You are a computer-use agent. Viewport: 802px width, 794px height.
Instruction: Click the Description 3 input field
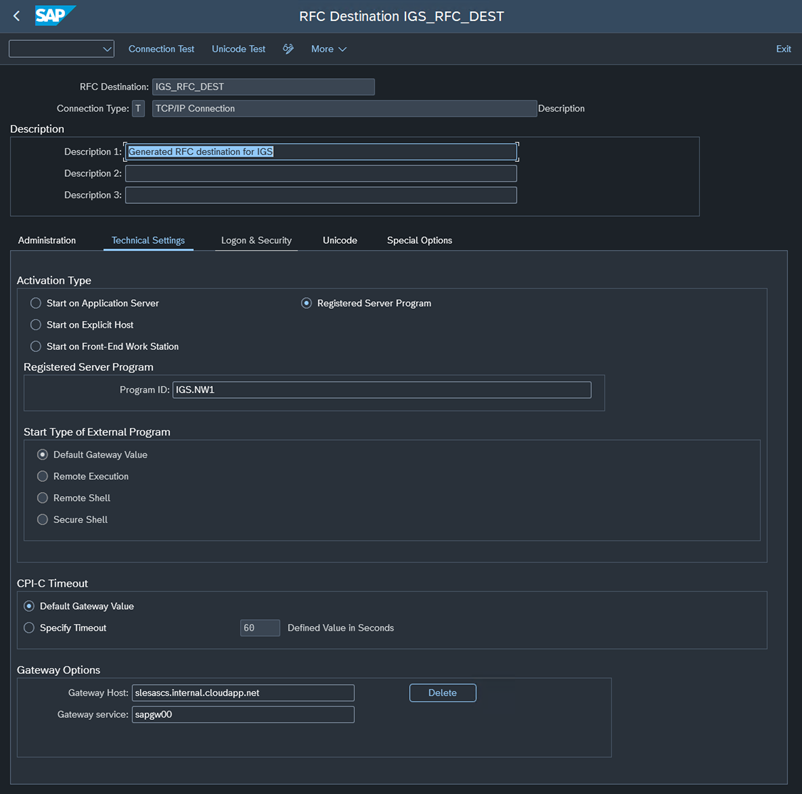point(321,195)
